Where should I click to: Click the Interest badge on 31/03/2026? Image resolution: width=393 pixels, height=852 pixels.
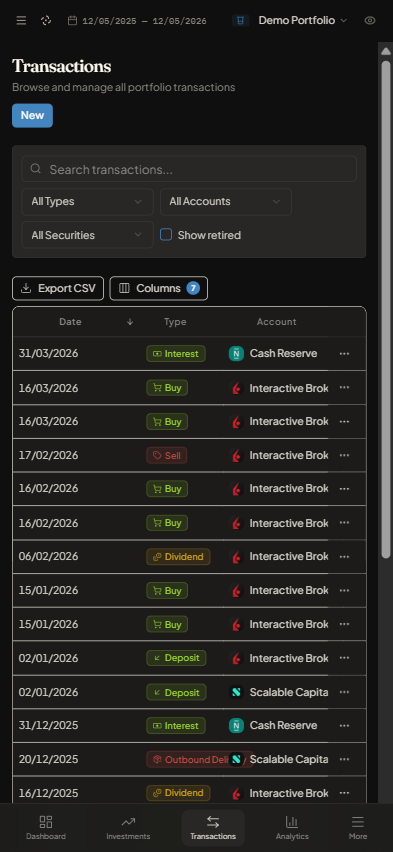(x=176, y=354)
